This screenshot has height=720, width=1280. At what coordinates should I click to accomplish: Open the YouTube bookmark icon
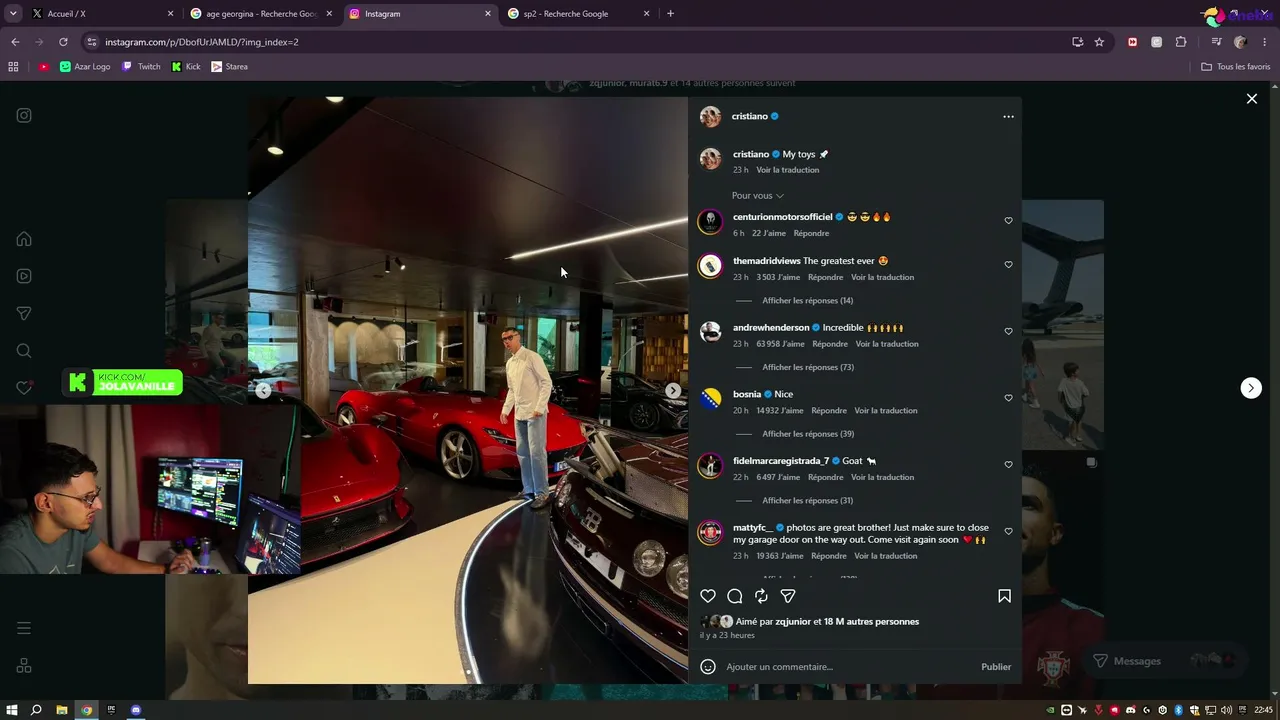click(44, 67)
